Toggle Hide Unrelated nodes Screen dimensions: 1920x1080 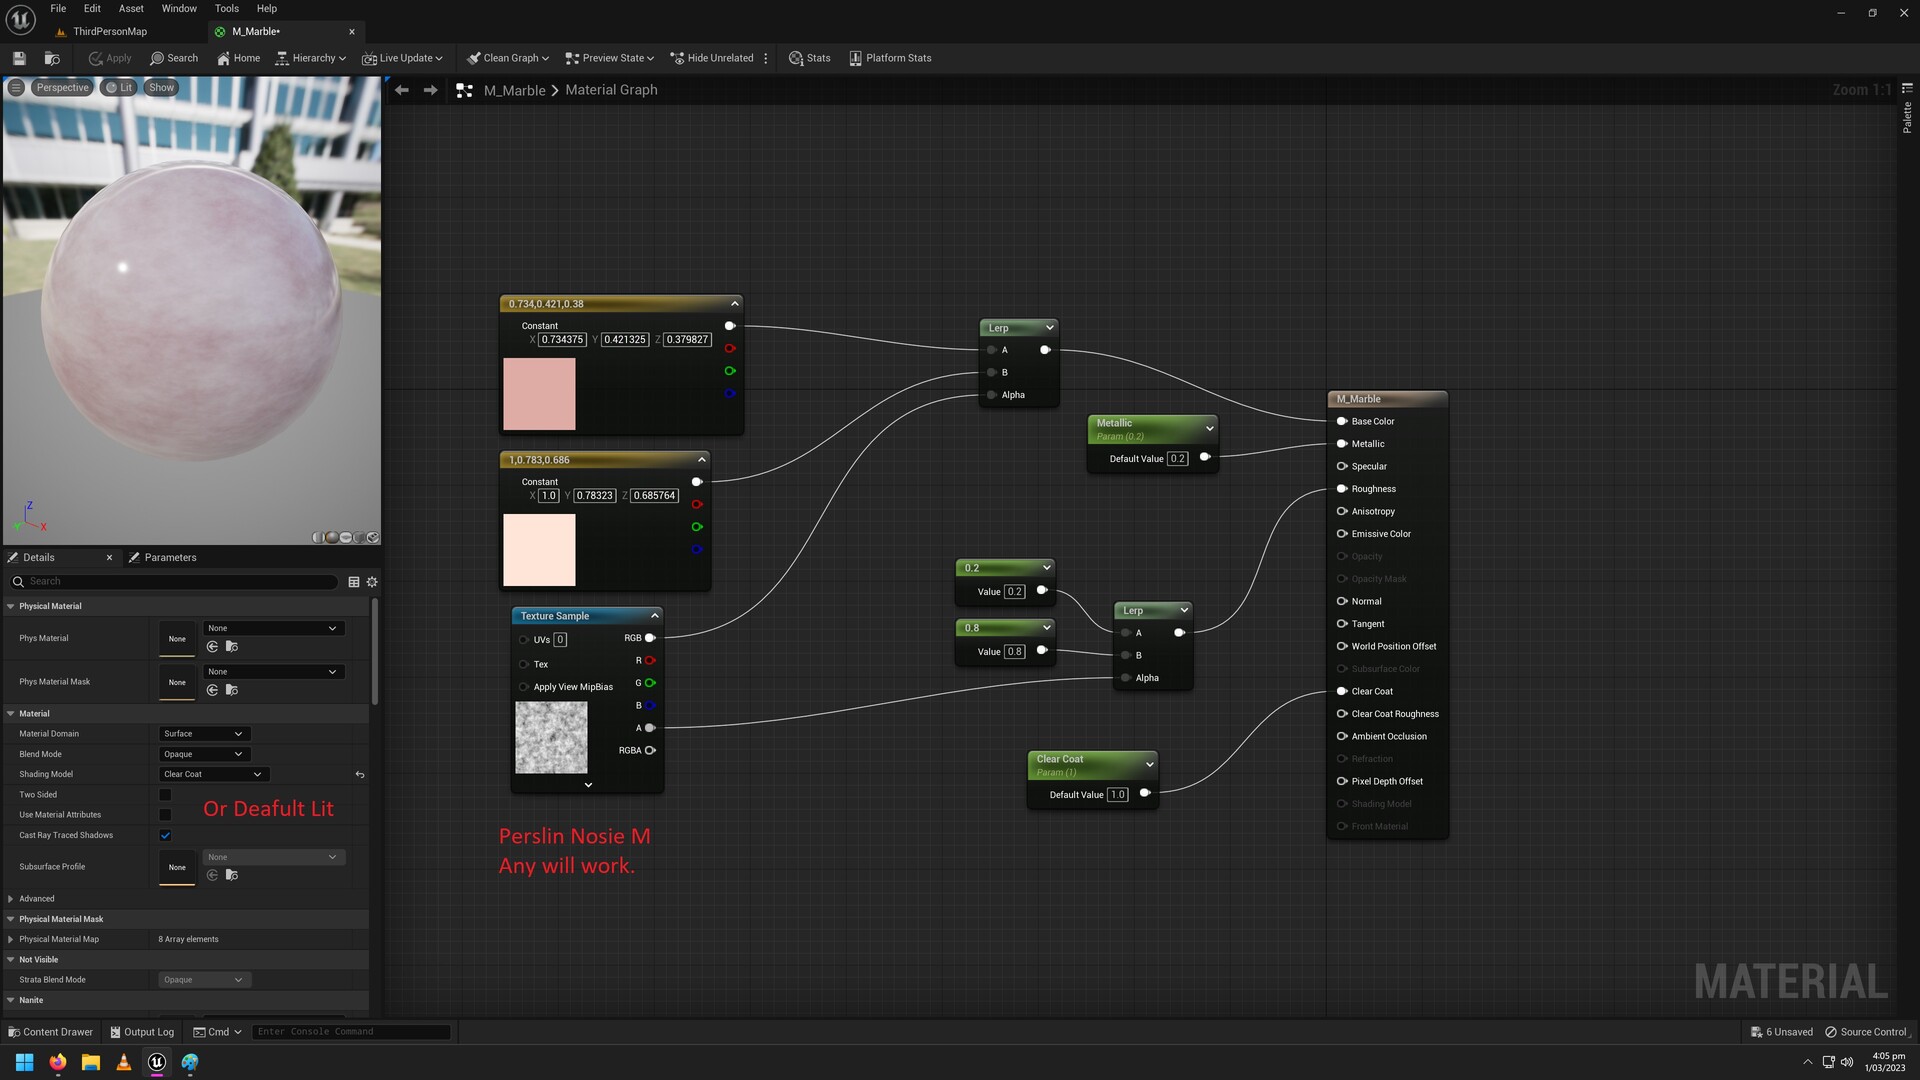click(x=712, y=57)
